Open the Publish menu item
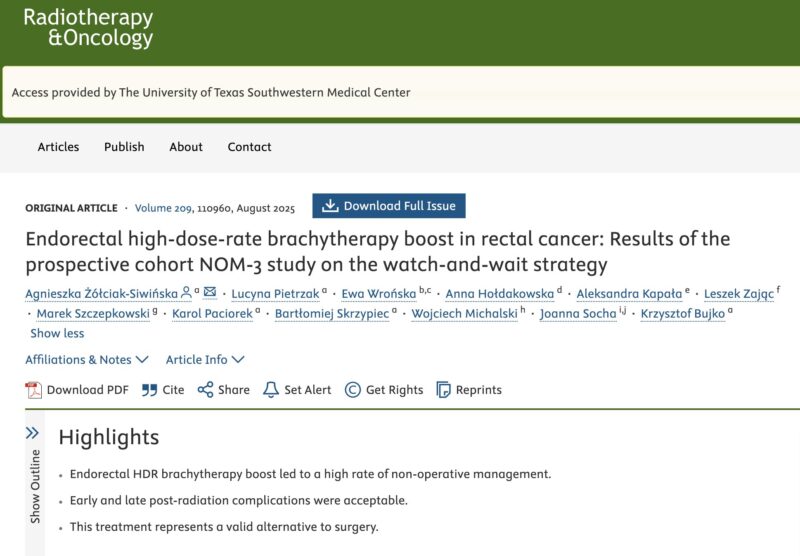 124,147
